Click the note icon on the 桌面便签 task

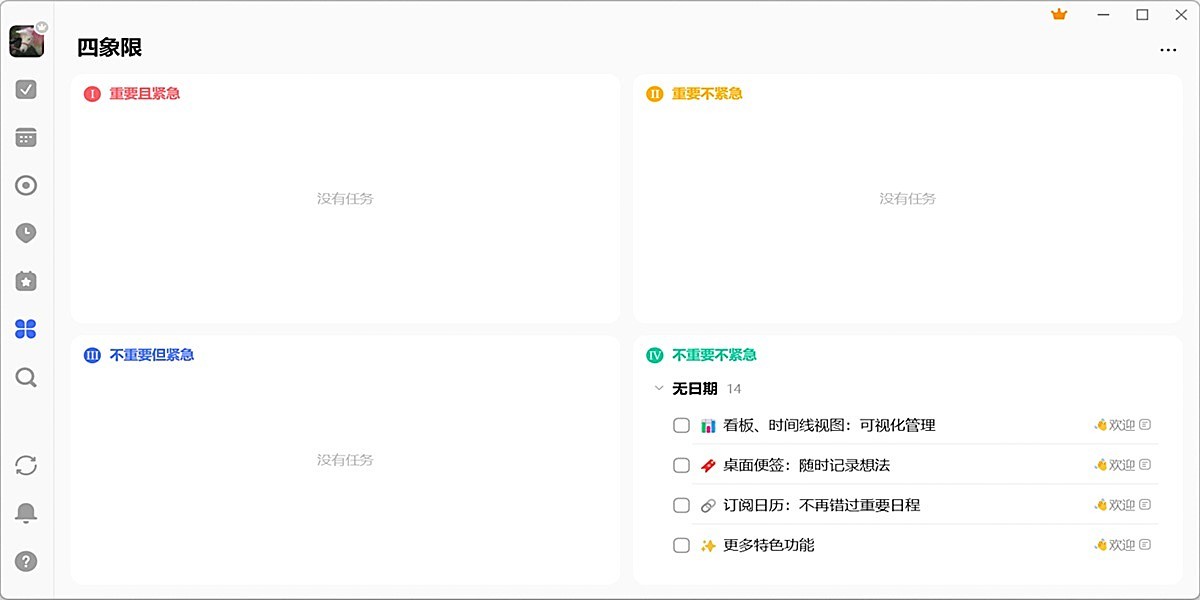point(1146,465)
